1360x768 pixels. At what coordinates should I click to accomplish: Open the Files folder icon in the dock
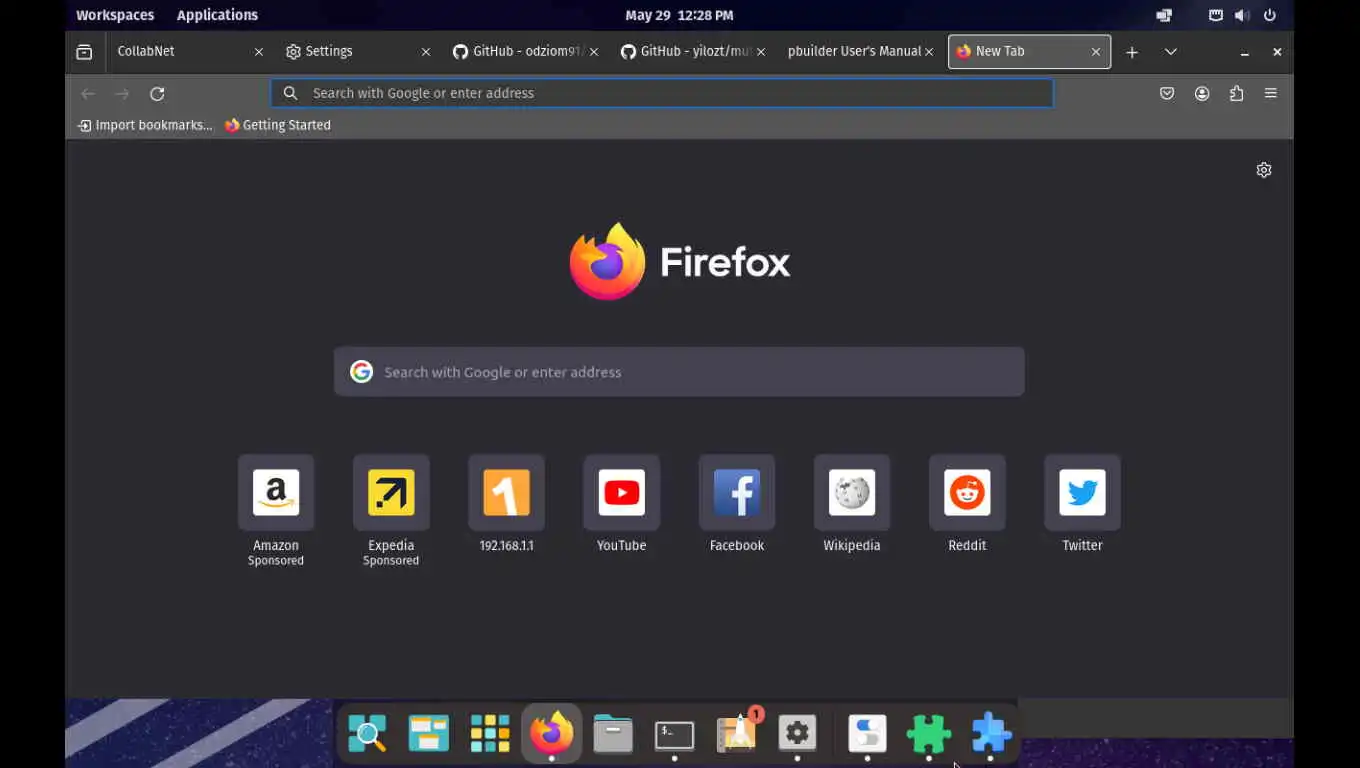(x=613, y=734)
